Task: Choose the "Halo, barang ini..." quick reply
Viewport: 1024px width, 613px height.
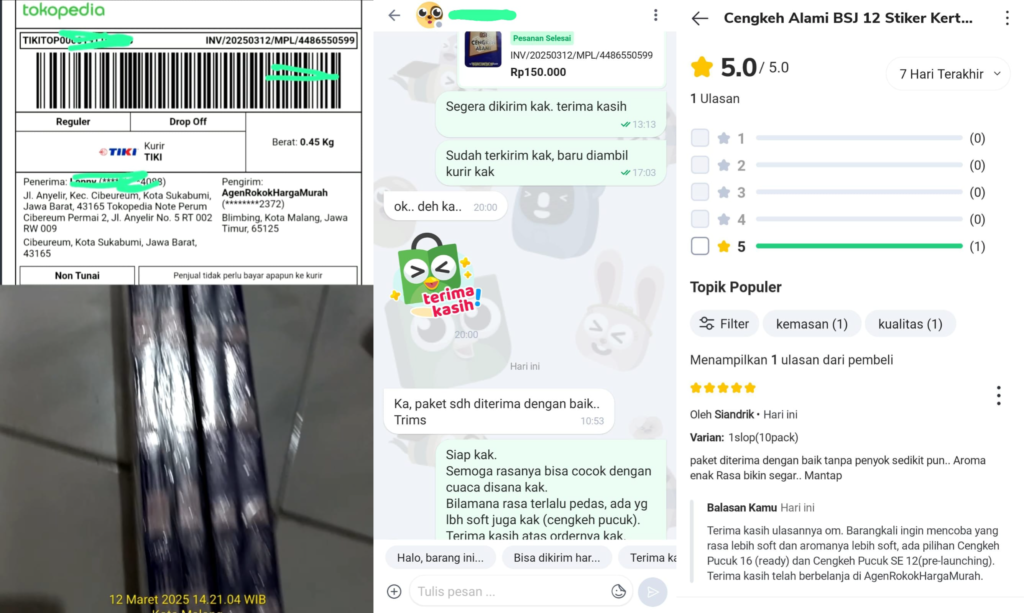Action: 440,558
